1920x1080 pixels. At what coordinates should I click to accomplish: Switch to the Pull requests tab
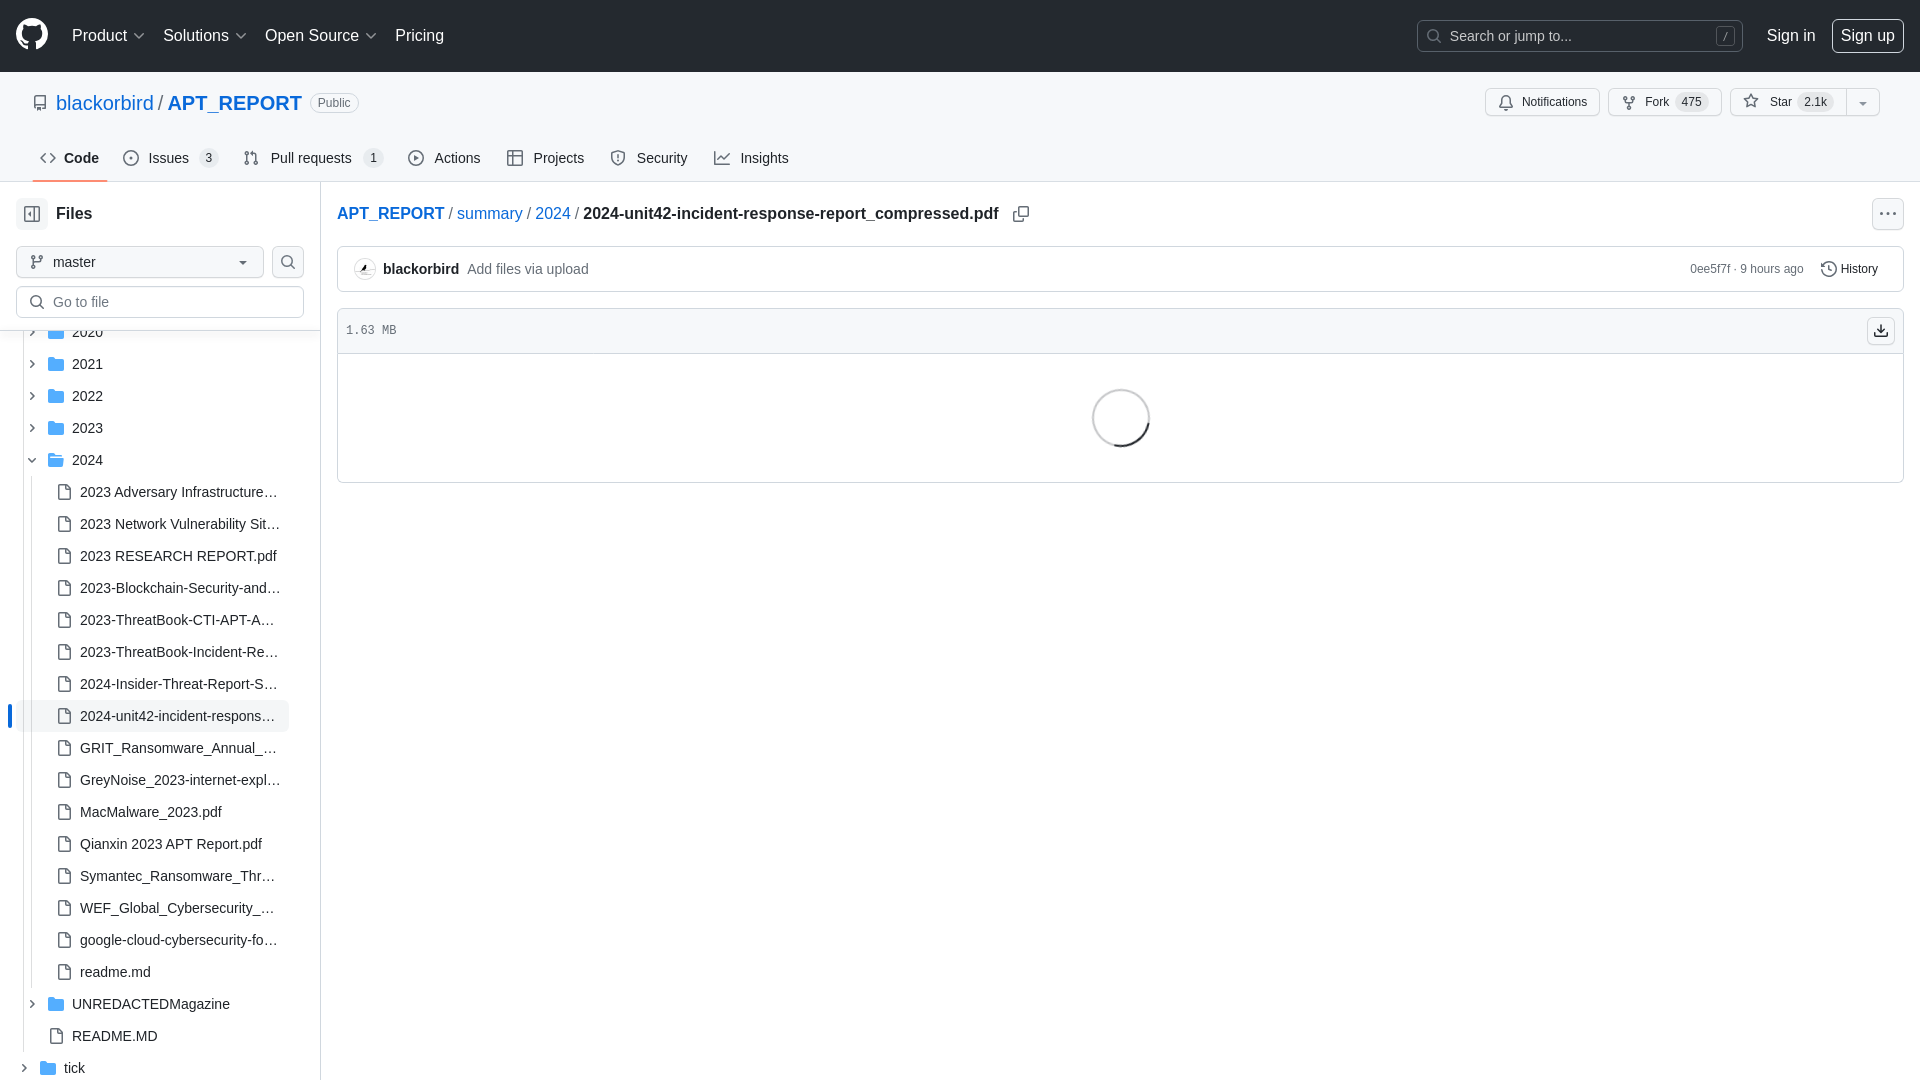313,158
